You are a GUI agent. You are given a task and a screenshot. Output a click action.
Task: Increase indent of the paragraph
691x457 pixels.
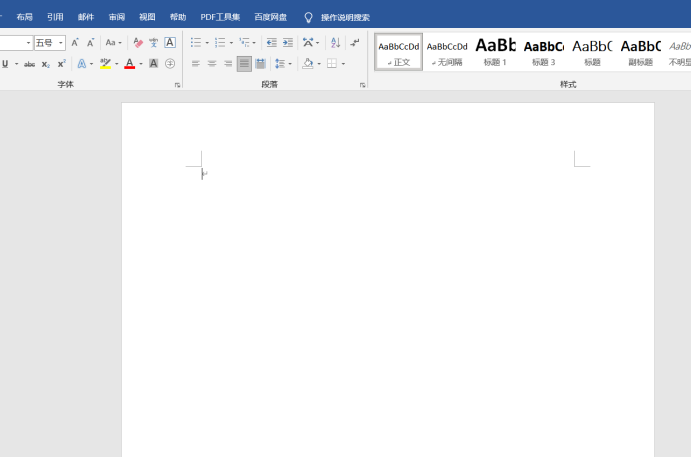point(287,43)
